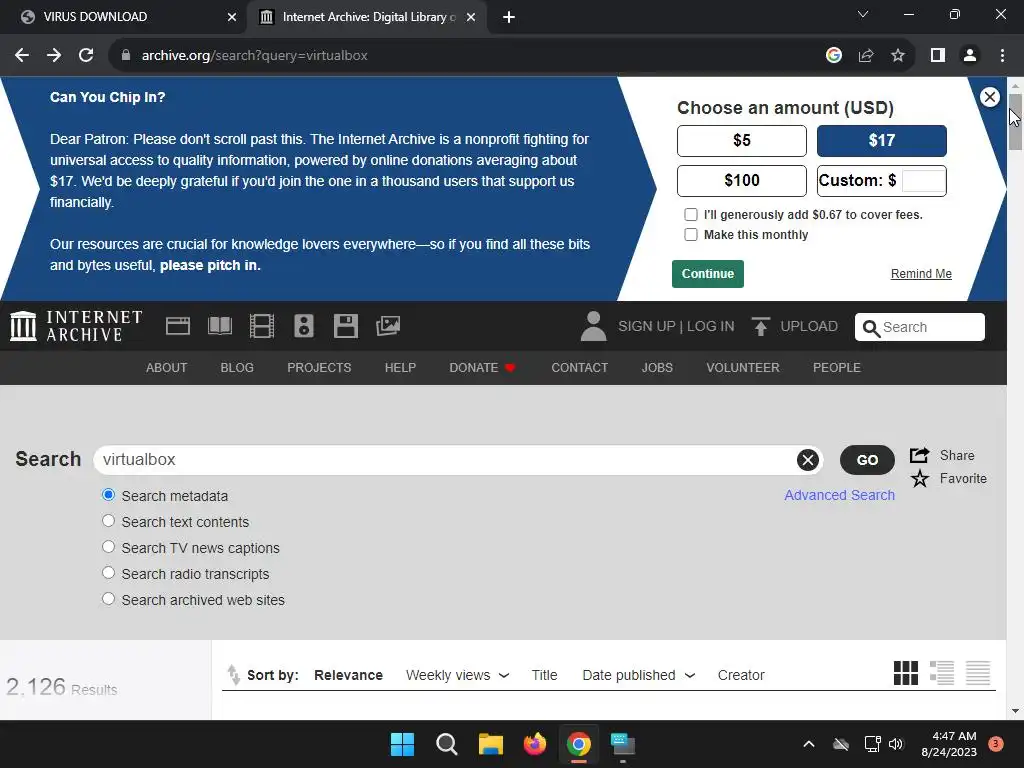This screenshot has width=1024, height=768.
Task: Toggle the sort direction arrows
Action: click(x=233, y=675)
